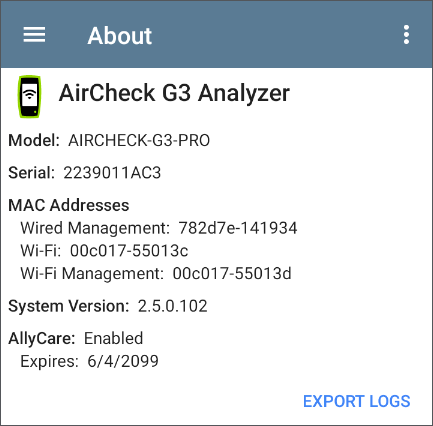Click the Expires date 6/4/2099
This screenshot has width=433, height=426.
pyautogui.click(x=123, y=361)
